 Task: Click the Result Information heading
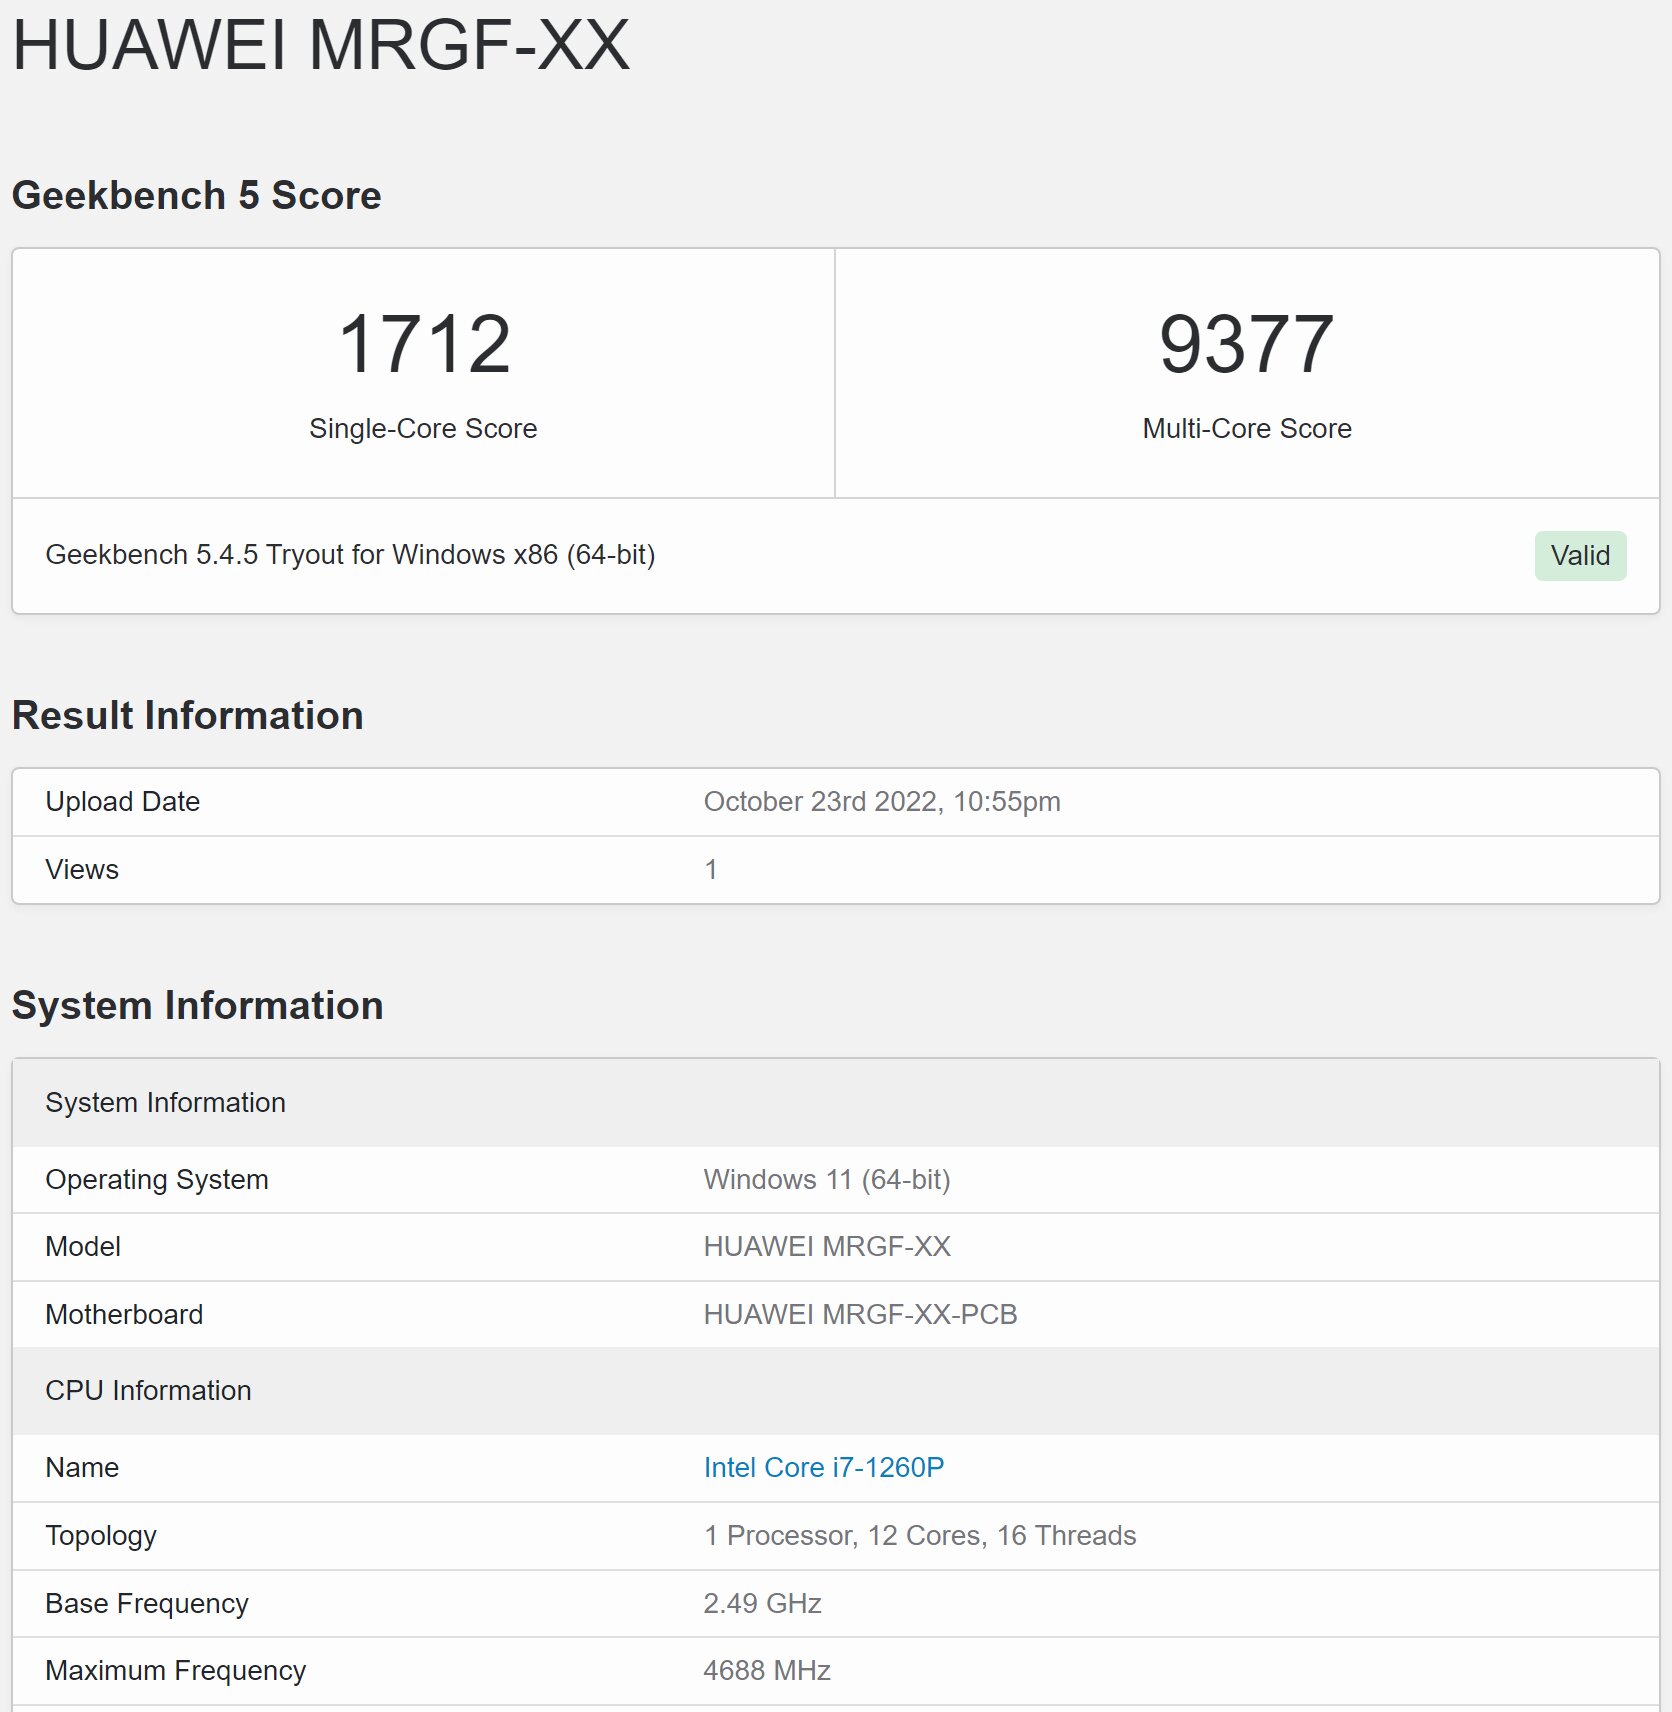click(x=187, y=715)
